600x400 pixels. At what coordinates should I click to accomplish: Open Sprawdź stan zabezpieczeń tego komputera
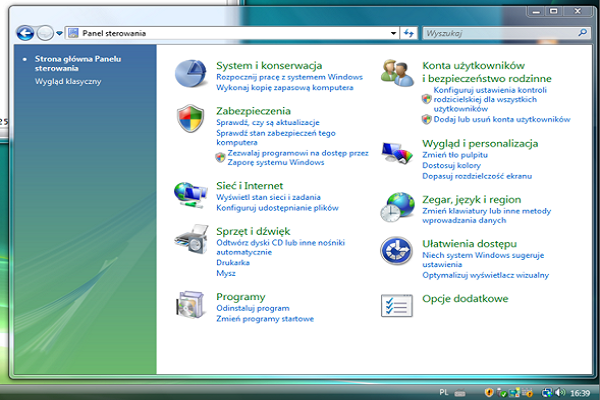click(x=276, y=138)
